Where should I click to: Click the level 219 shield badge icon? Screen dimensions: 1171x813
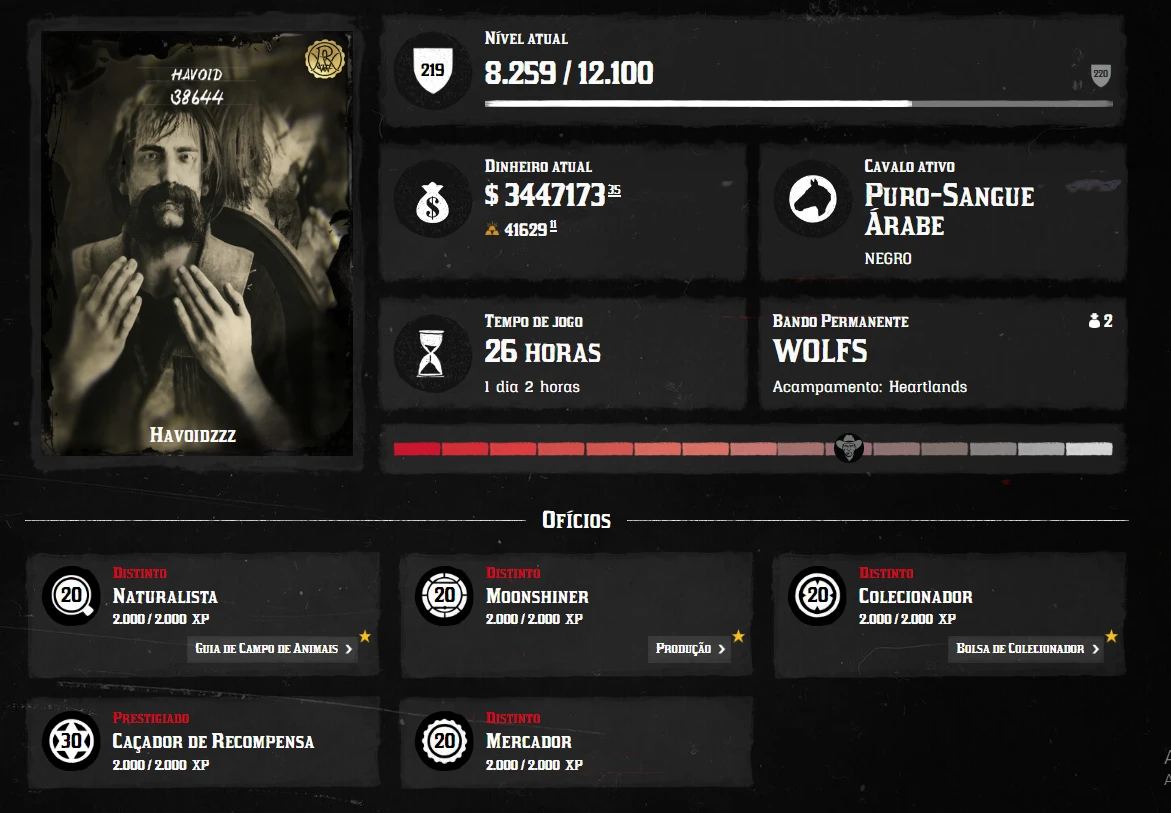coord(432,71)
